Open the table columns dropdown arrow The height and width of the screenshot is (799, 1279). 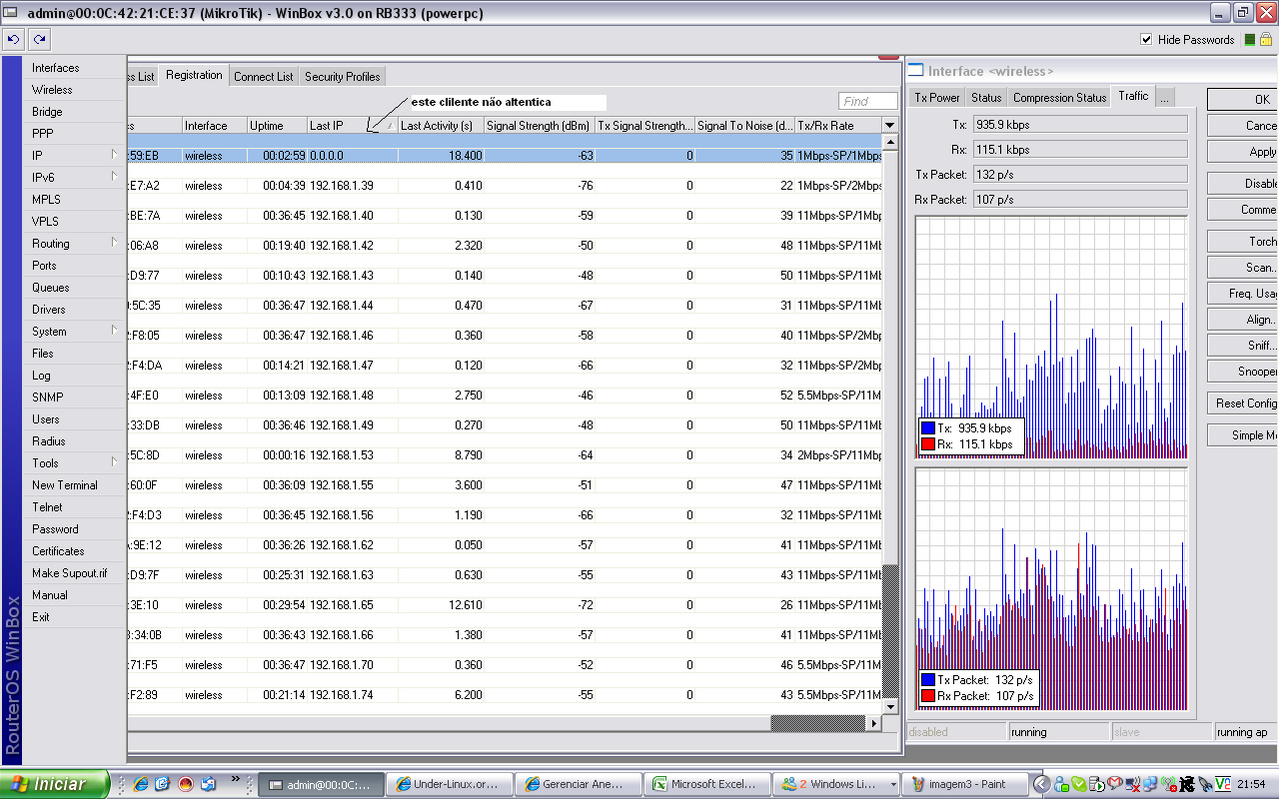pos(889,125)
